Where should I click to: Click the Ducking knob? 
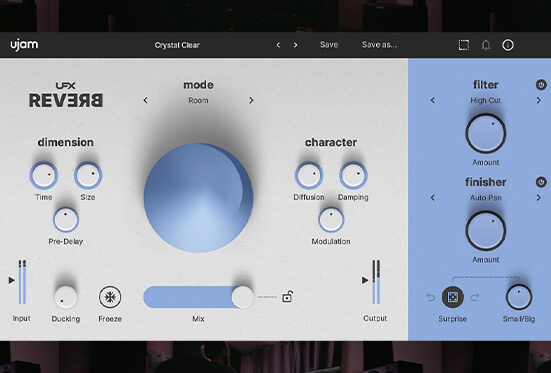tap(66, 297)
